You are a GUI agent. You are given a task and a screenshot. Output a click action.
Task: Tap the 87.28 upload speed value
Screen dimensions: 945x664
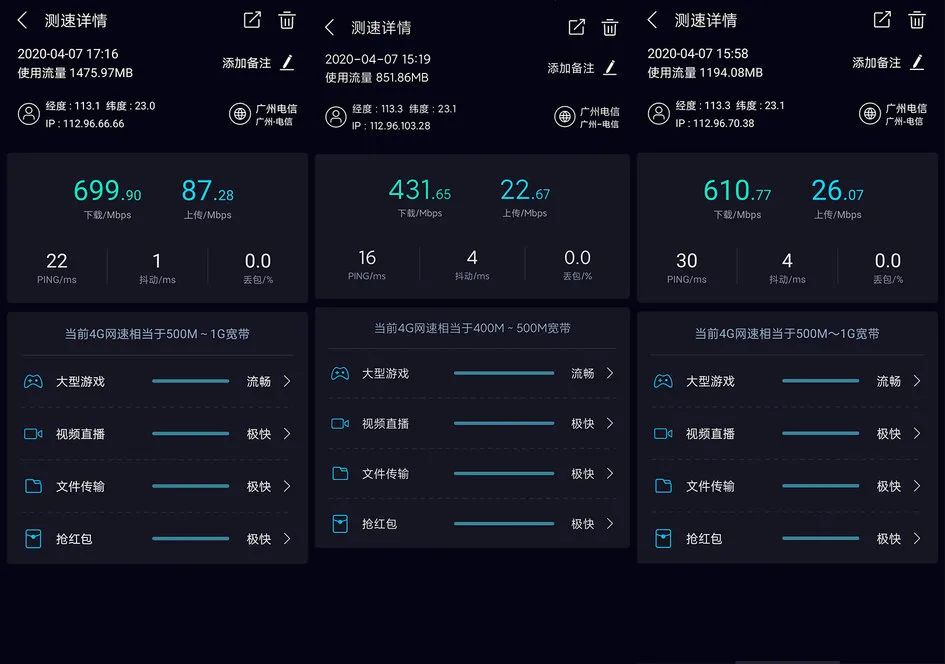click(x=207, y=190)
